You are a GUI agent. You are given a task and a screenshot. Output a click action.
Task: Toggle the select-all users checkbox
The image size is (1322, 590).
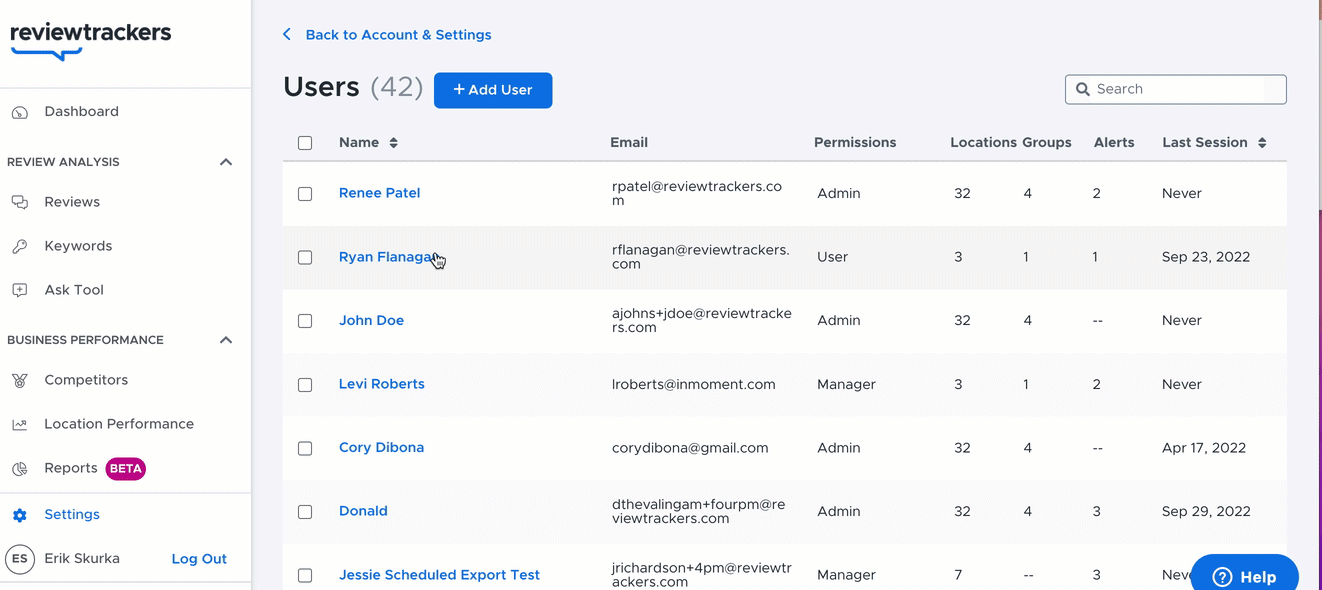pyautogui.click(x=305, y=143)
